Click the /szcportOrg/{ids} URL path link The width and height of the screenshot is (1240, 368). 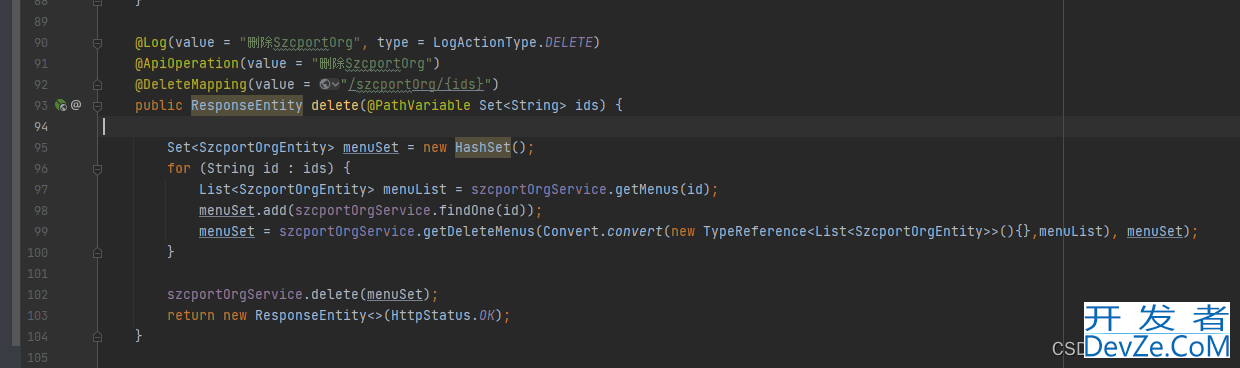tap(415, 84)
